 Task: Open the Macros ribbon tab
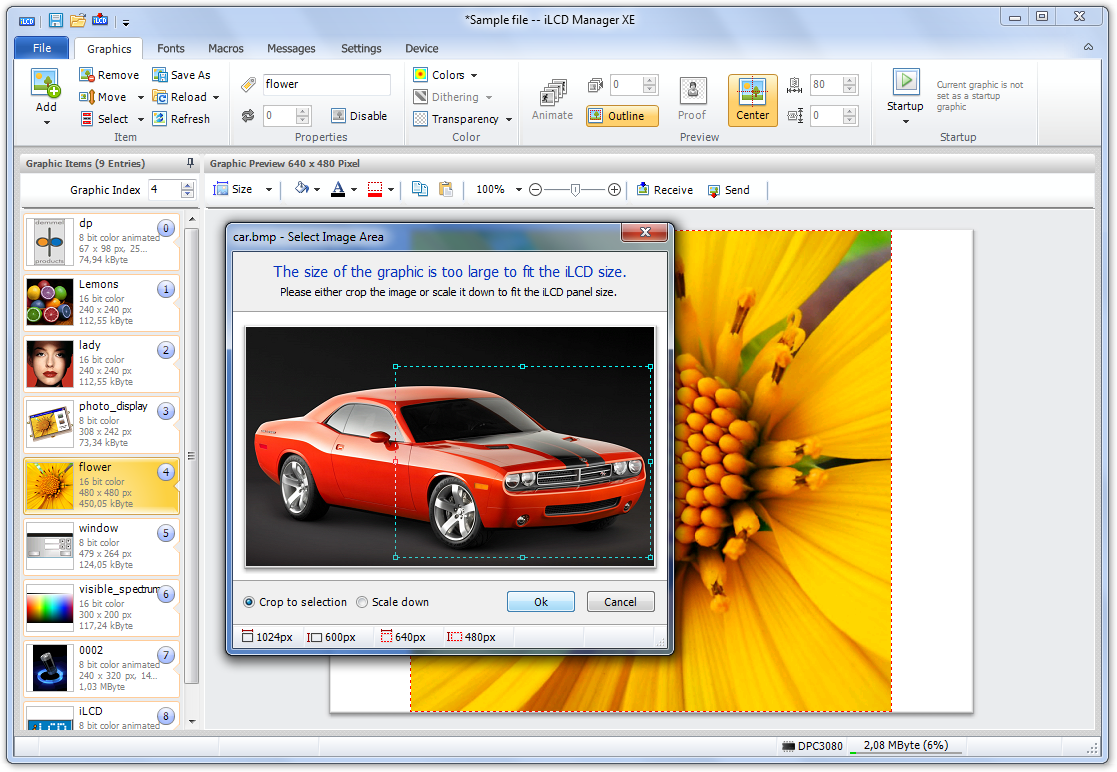click(226, 48)
